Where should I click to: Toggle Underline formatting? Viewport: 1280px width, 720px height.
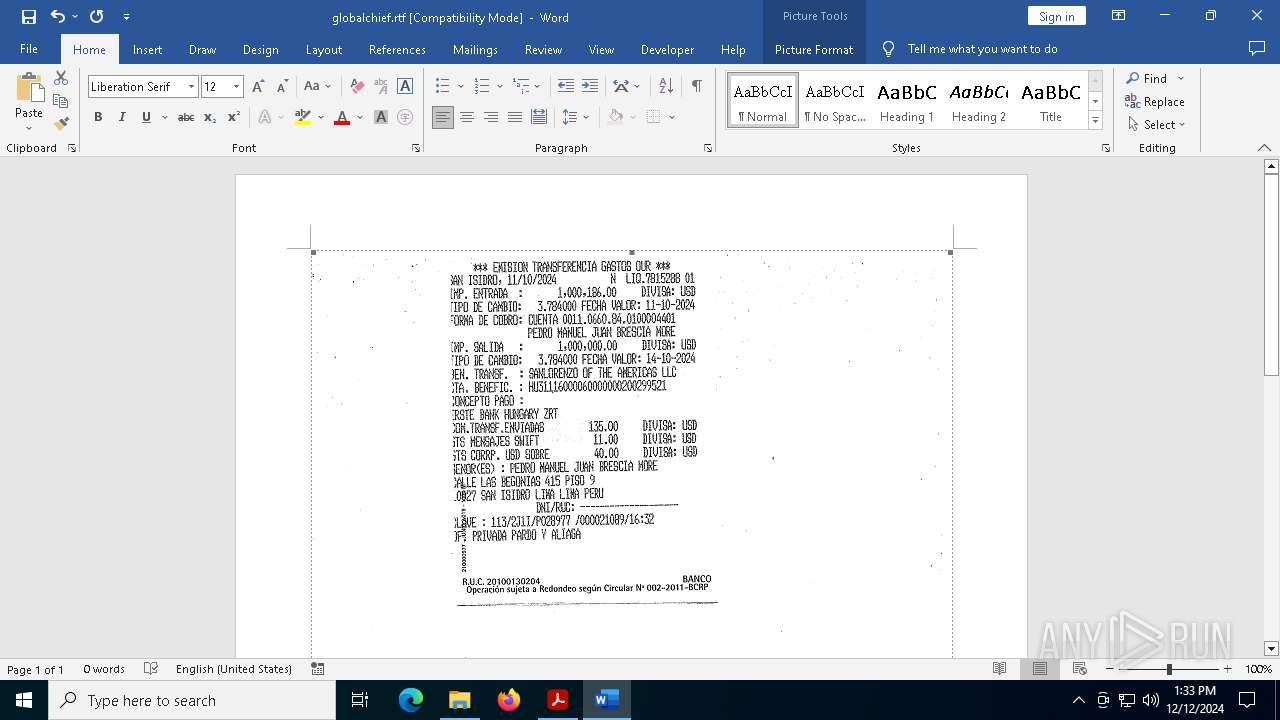click(x=146, y=117)
